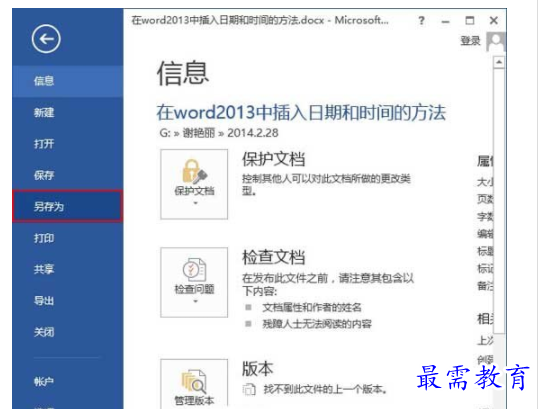Click the scrollbar up arrow

(x=499, y=62)
